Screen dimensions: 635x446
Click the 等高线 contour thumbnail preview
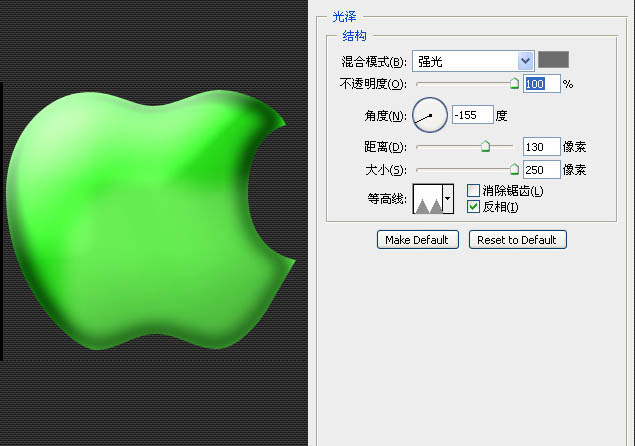(428, 199)
